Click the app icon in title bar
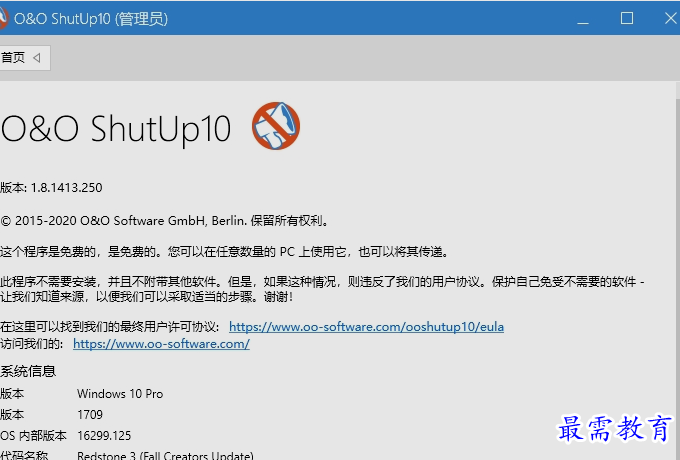This screenshot has width=680, height=460. pyautogui.click(x=3, y=18)
